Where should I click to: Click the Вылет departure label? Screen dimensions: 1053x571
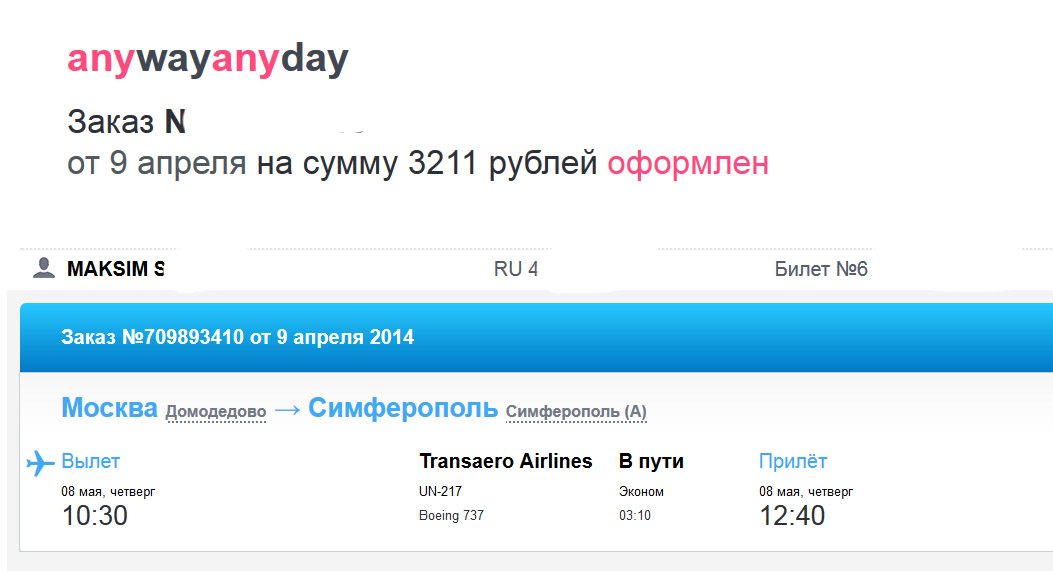[x=90, y=462]
